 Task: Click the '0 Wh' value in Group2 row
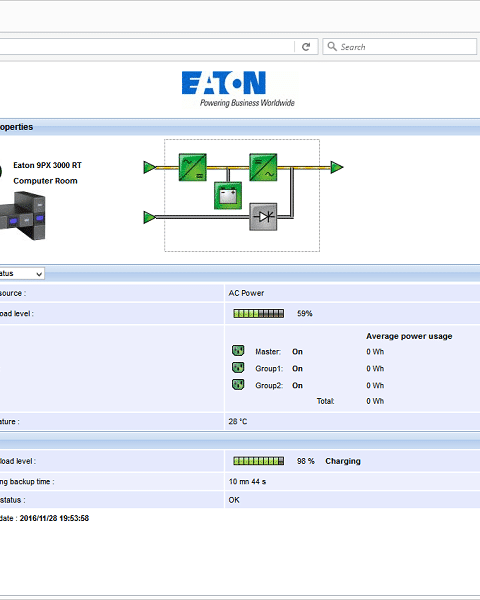pyautogui.click(x=375, y=385)
